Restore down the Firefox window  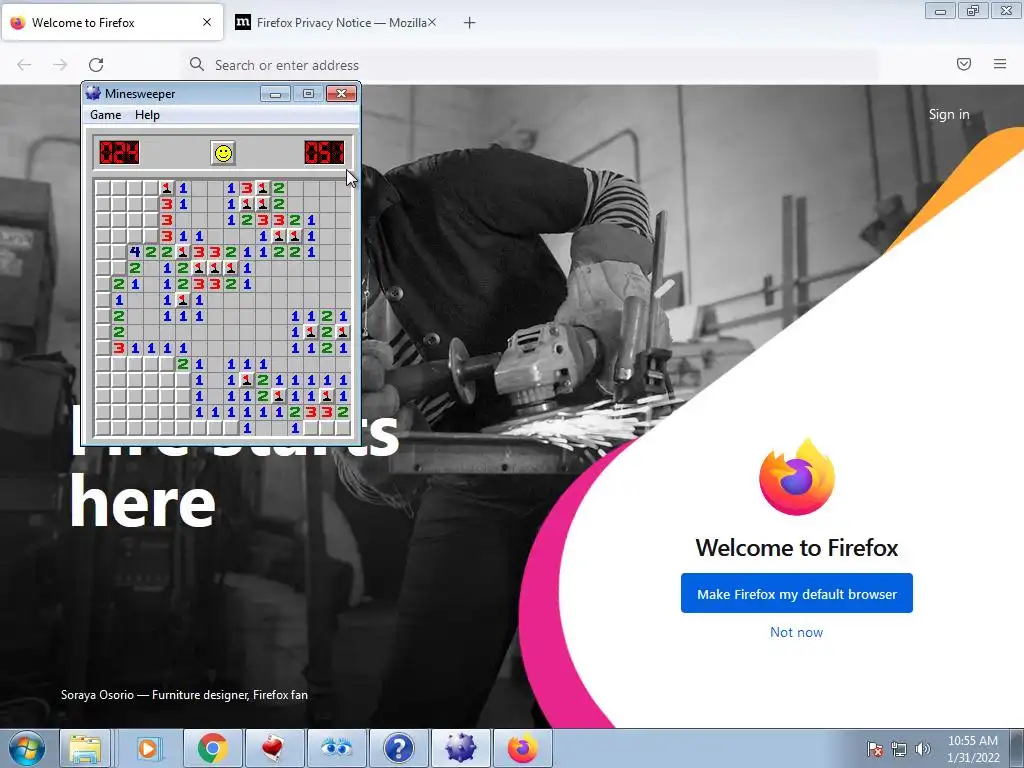(x=973, y=11)
